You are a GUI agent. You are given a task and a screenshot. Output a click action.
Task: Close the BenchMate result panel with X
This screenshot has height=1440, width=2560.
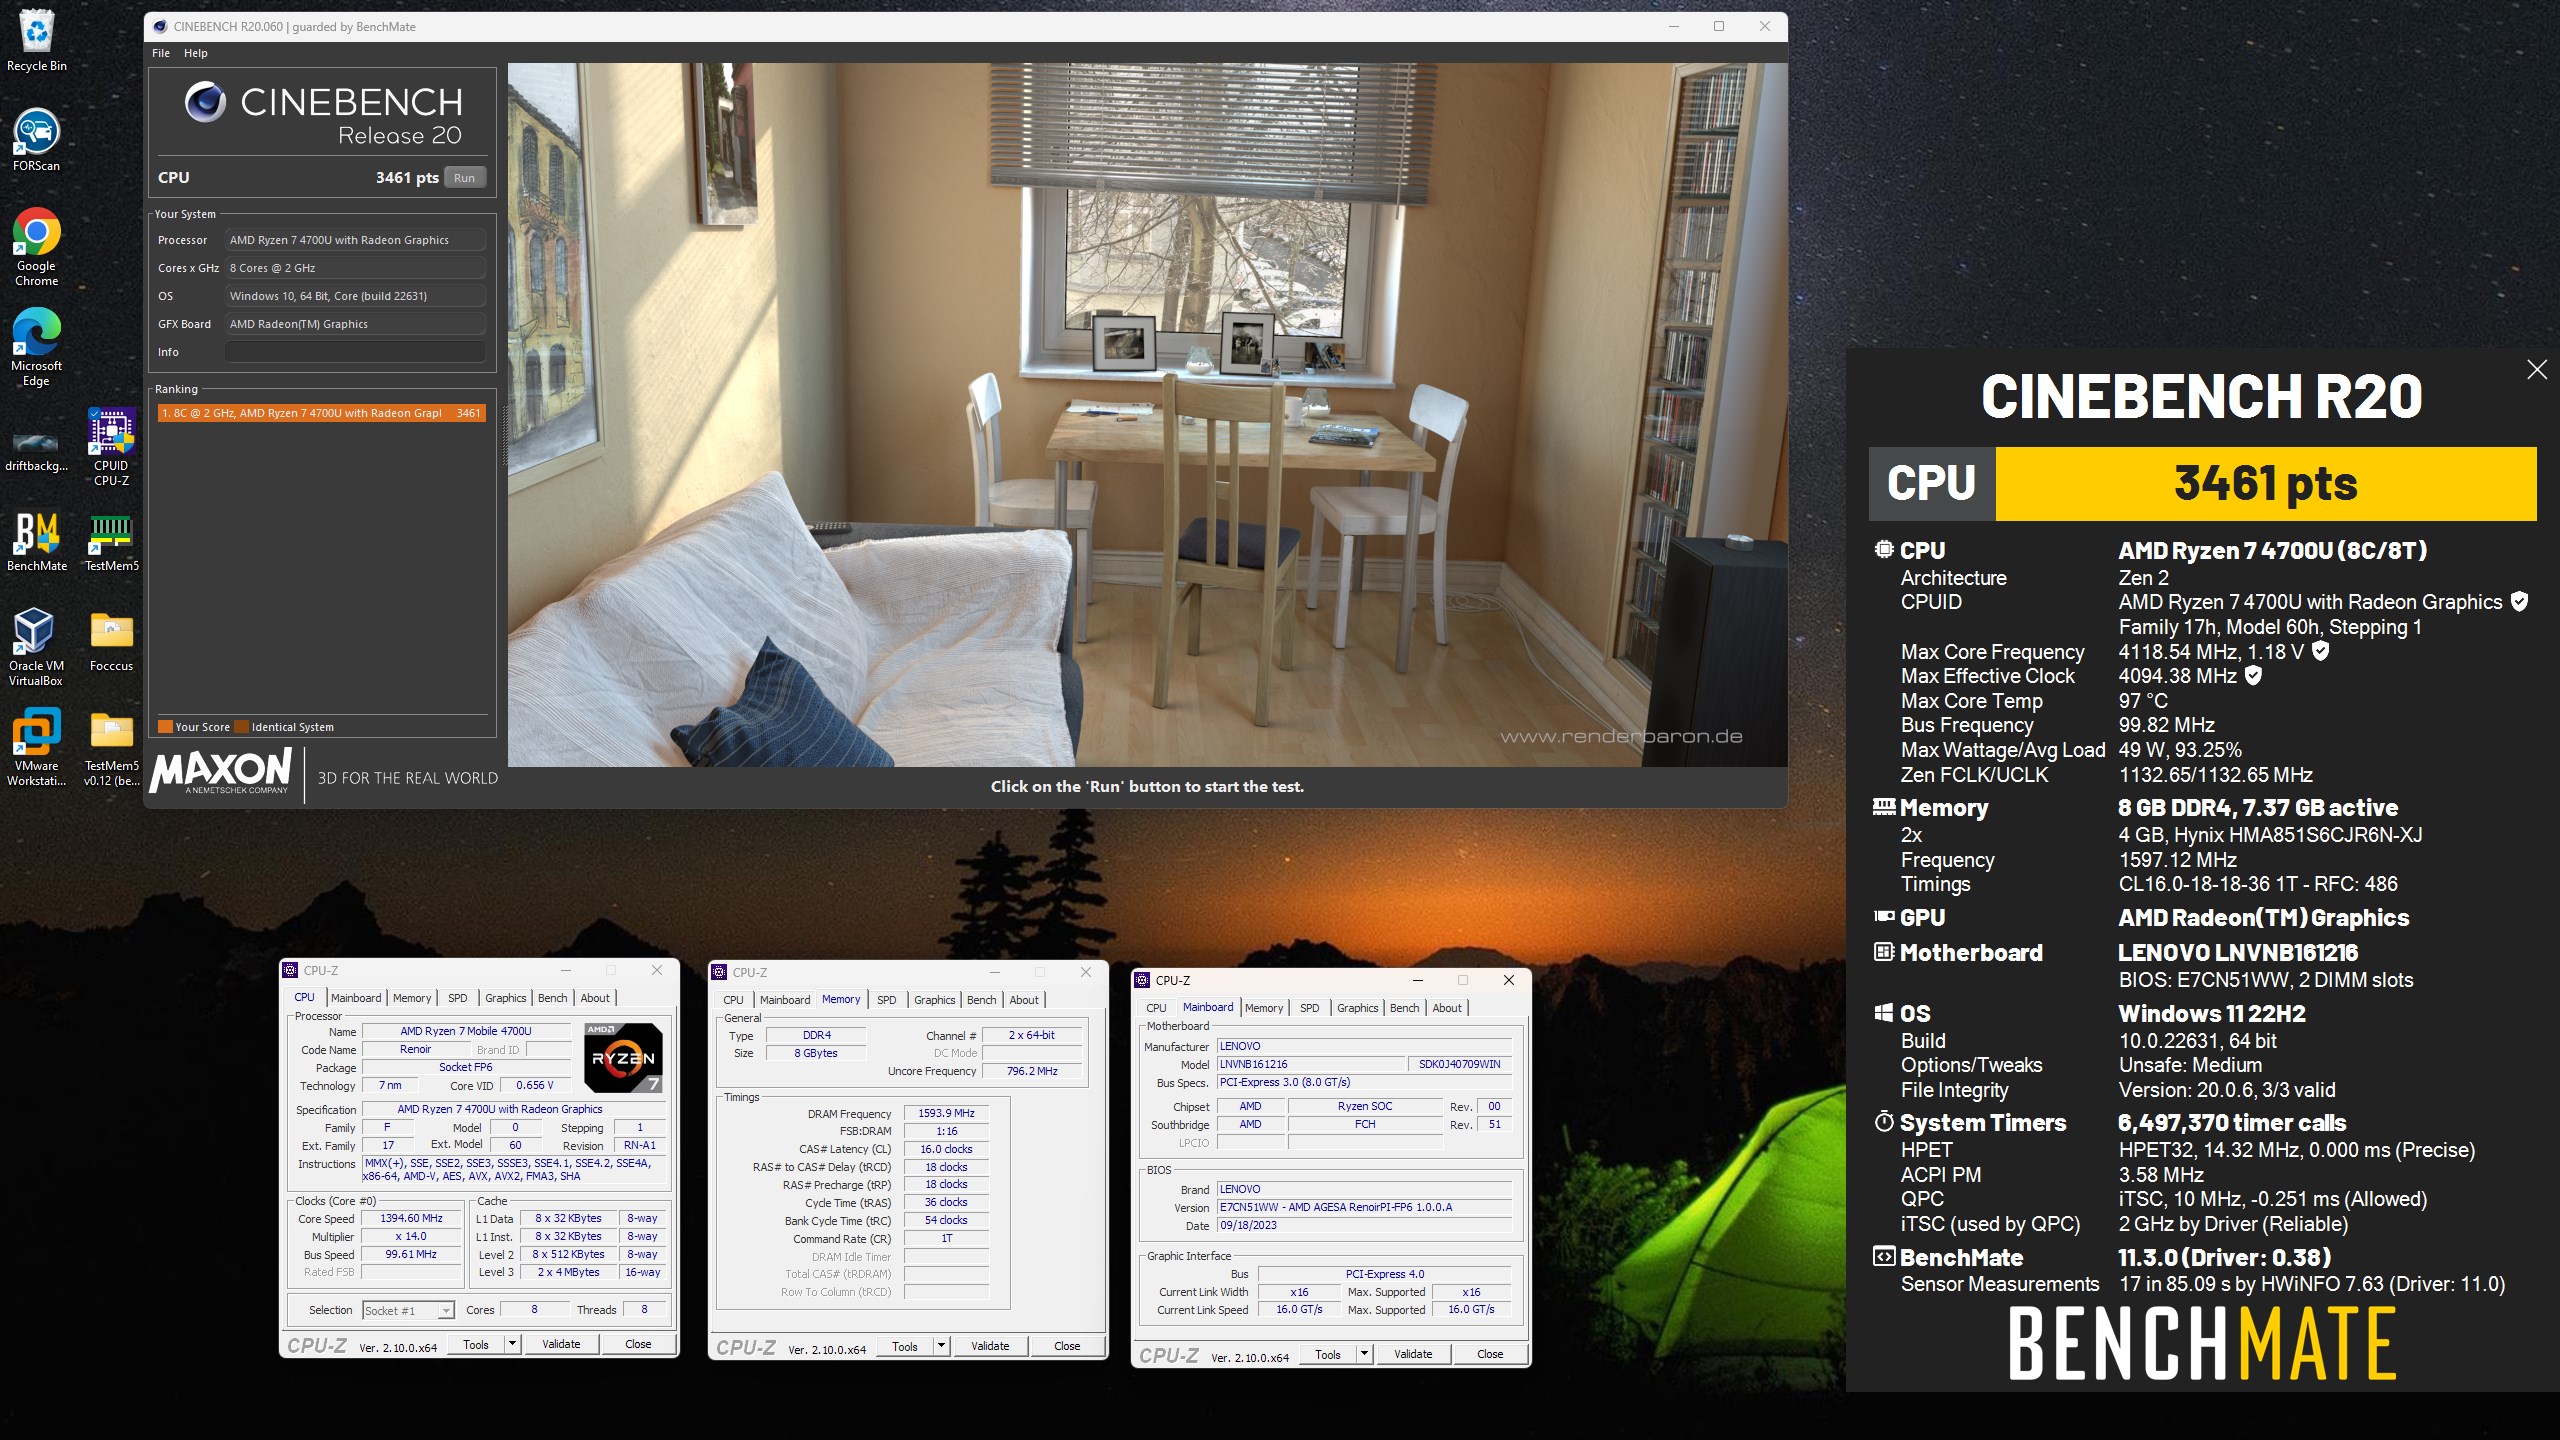click(x=2537, y=369)
